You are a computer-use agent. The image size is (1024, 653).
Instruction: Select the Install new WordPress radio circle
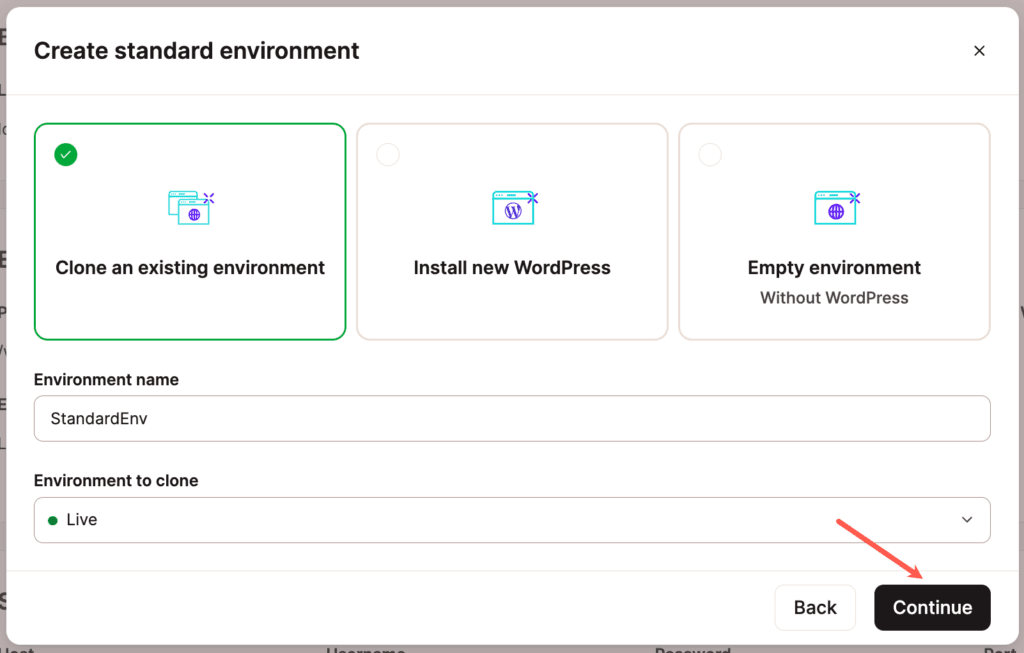(388, 155)
